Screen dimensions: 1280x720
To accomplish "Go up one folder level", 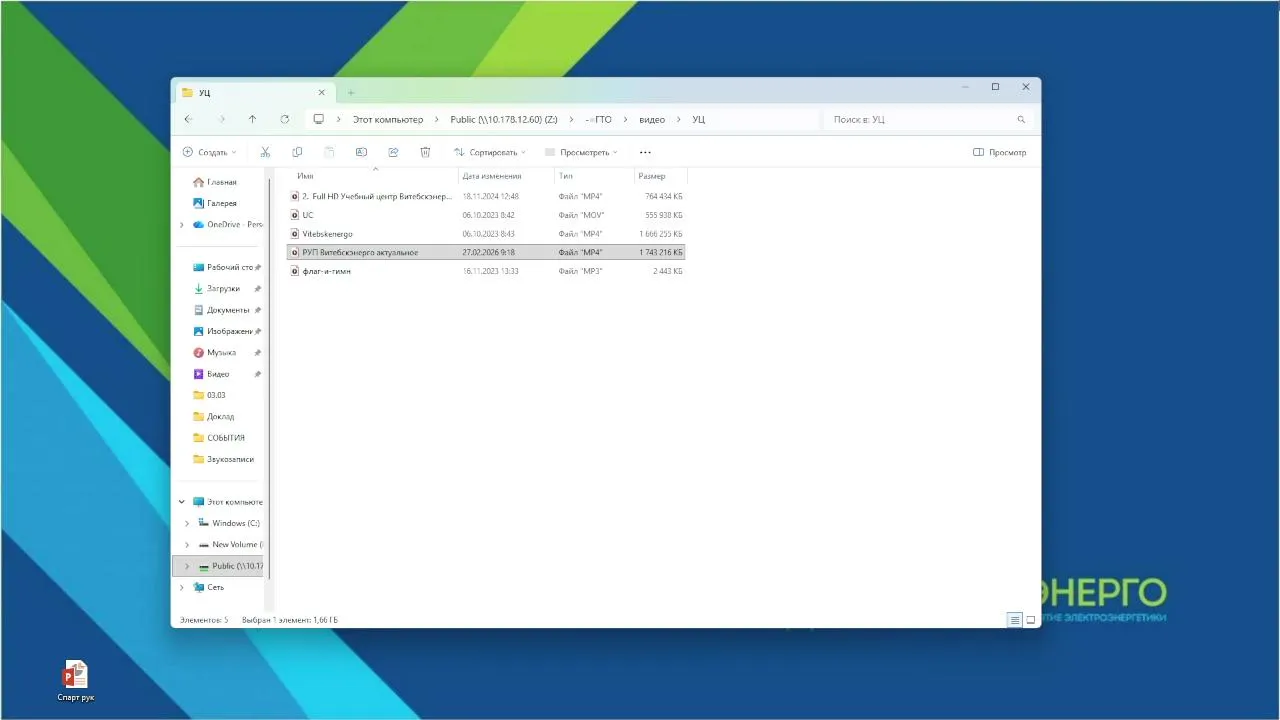I will coord(252,119).
